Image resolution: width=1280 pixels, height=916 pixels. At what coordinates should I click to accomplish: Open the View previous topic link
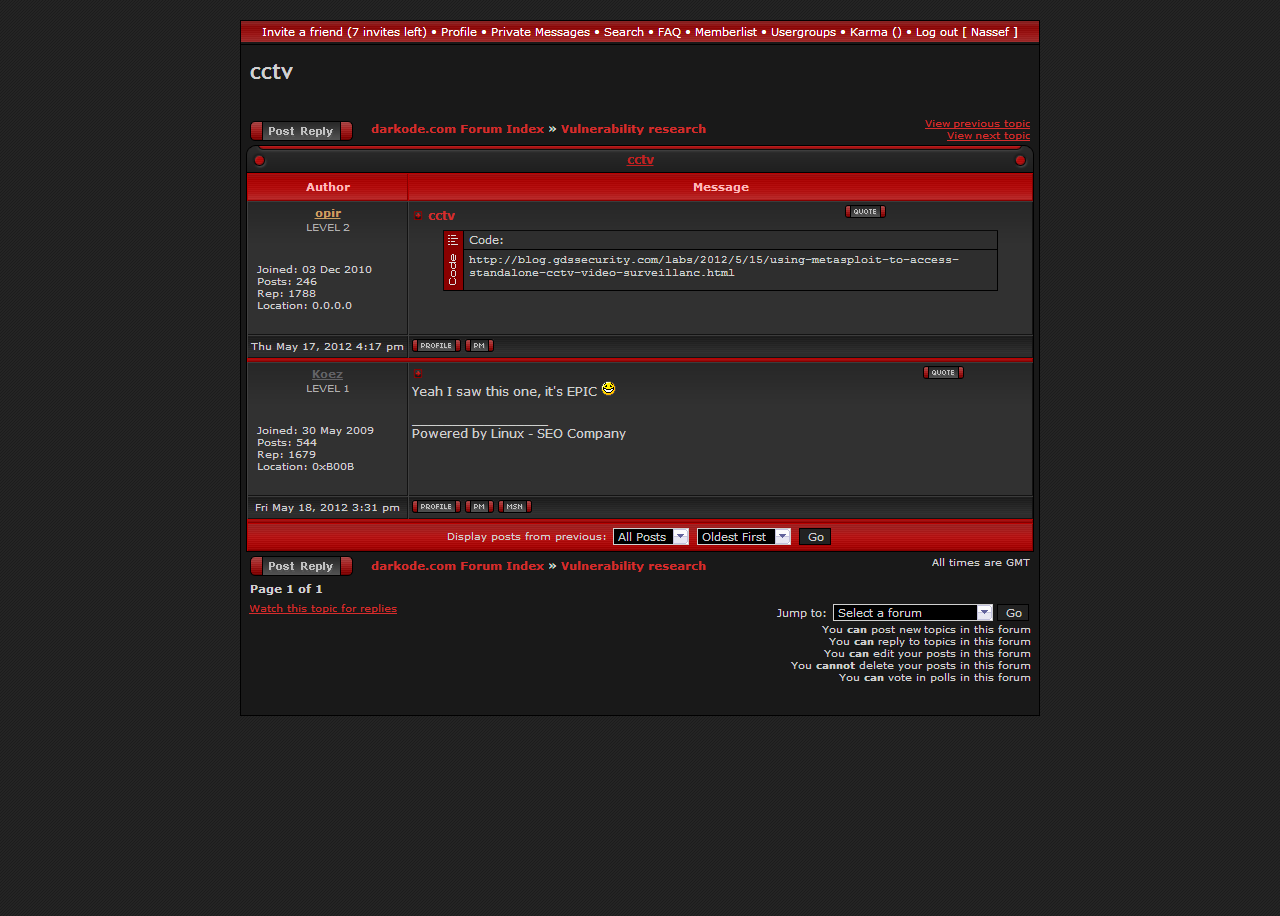[977, 124]
